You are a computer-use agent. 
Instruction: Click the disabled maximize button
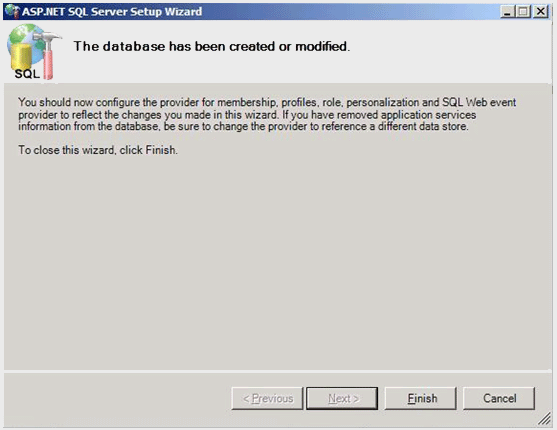pyautogui.click(x=524, y=11)
